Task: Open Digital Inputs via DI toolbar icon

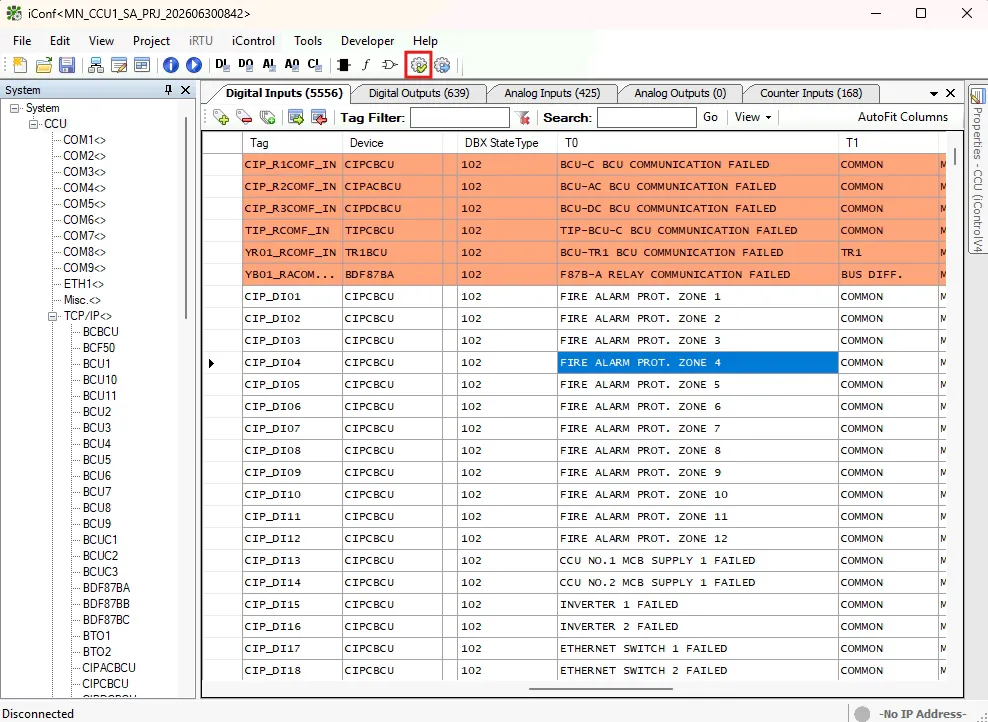Action: [222, 65]
